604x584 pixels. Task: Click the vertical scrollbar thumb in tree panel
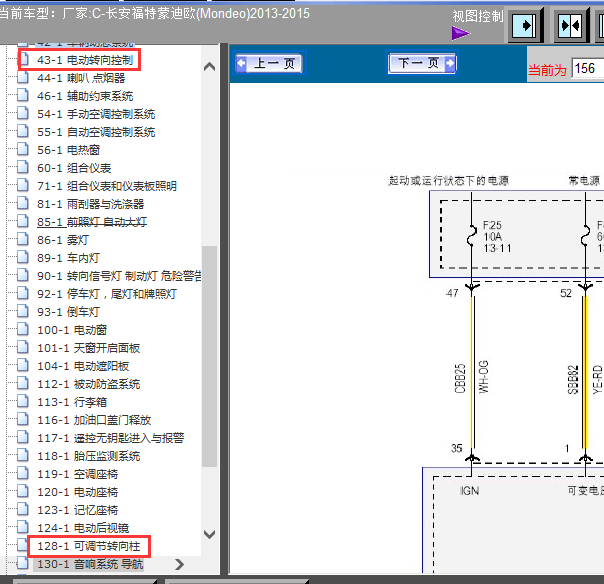(209, 356)
